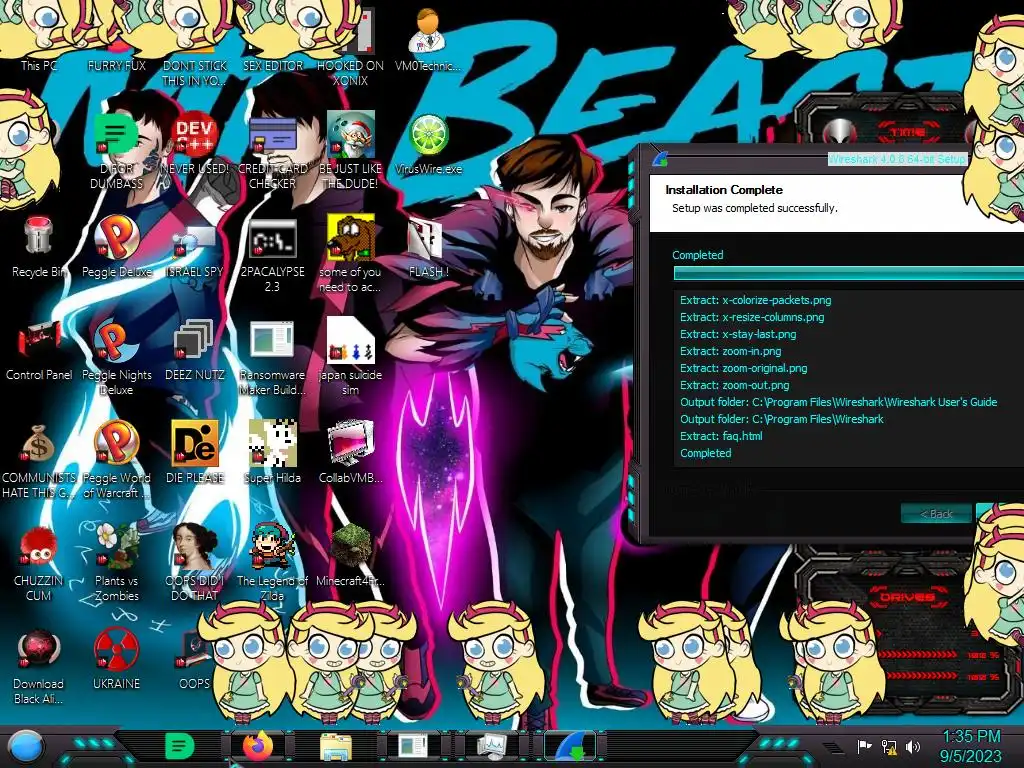Launch Plants vs Zombies
1024x768 pixels.
pos(117,562)
